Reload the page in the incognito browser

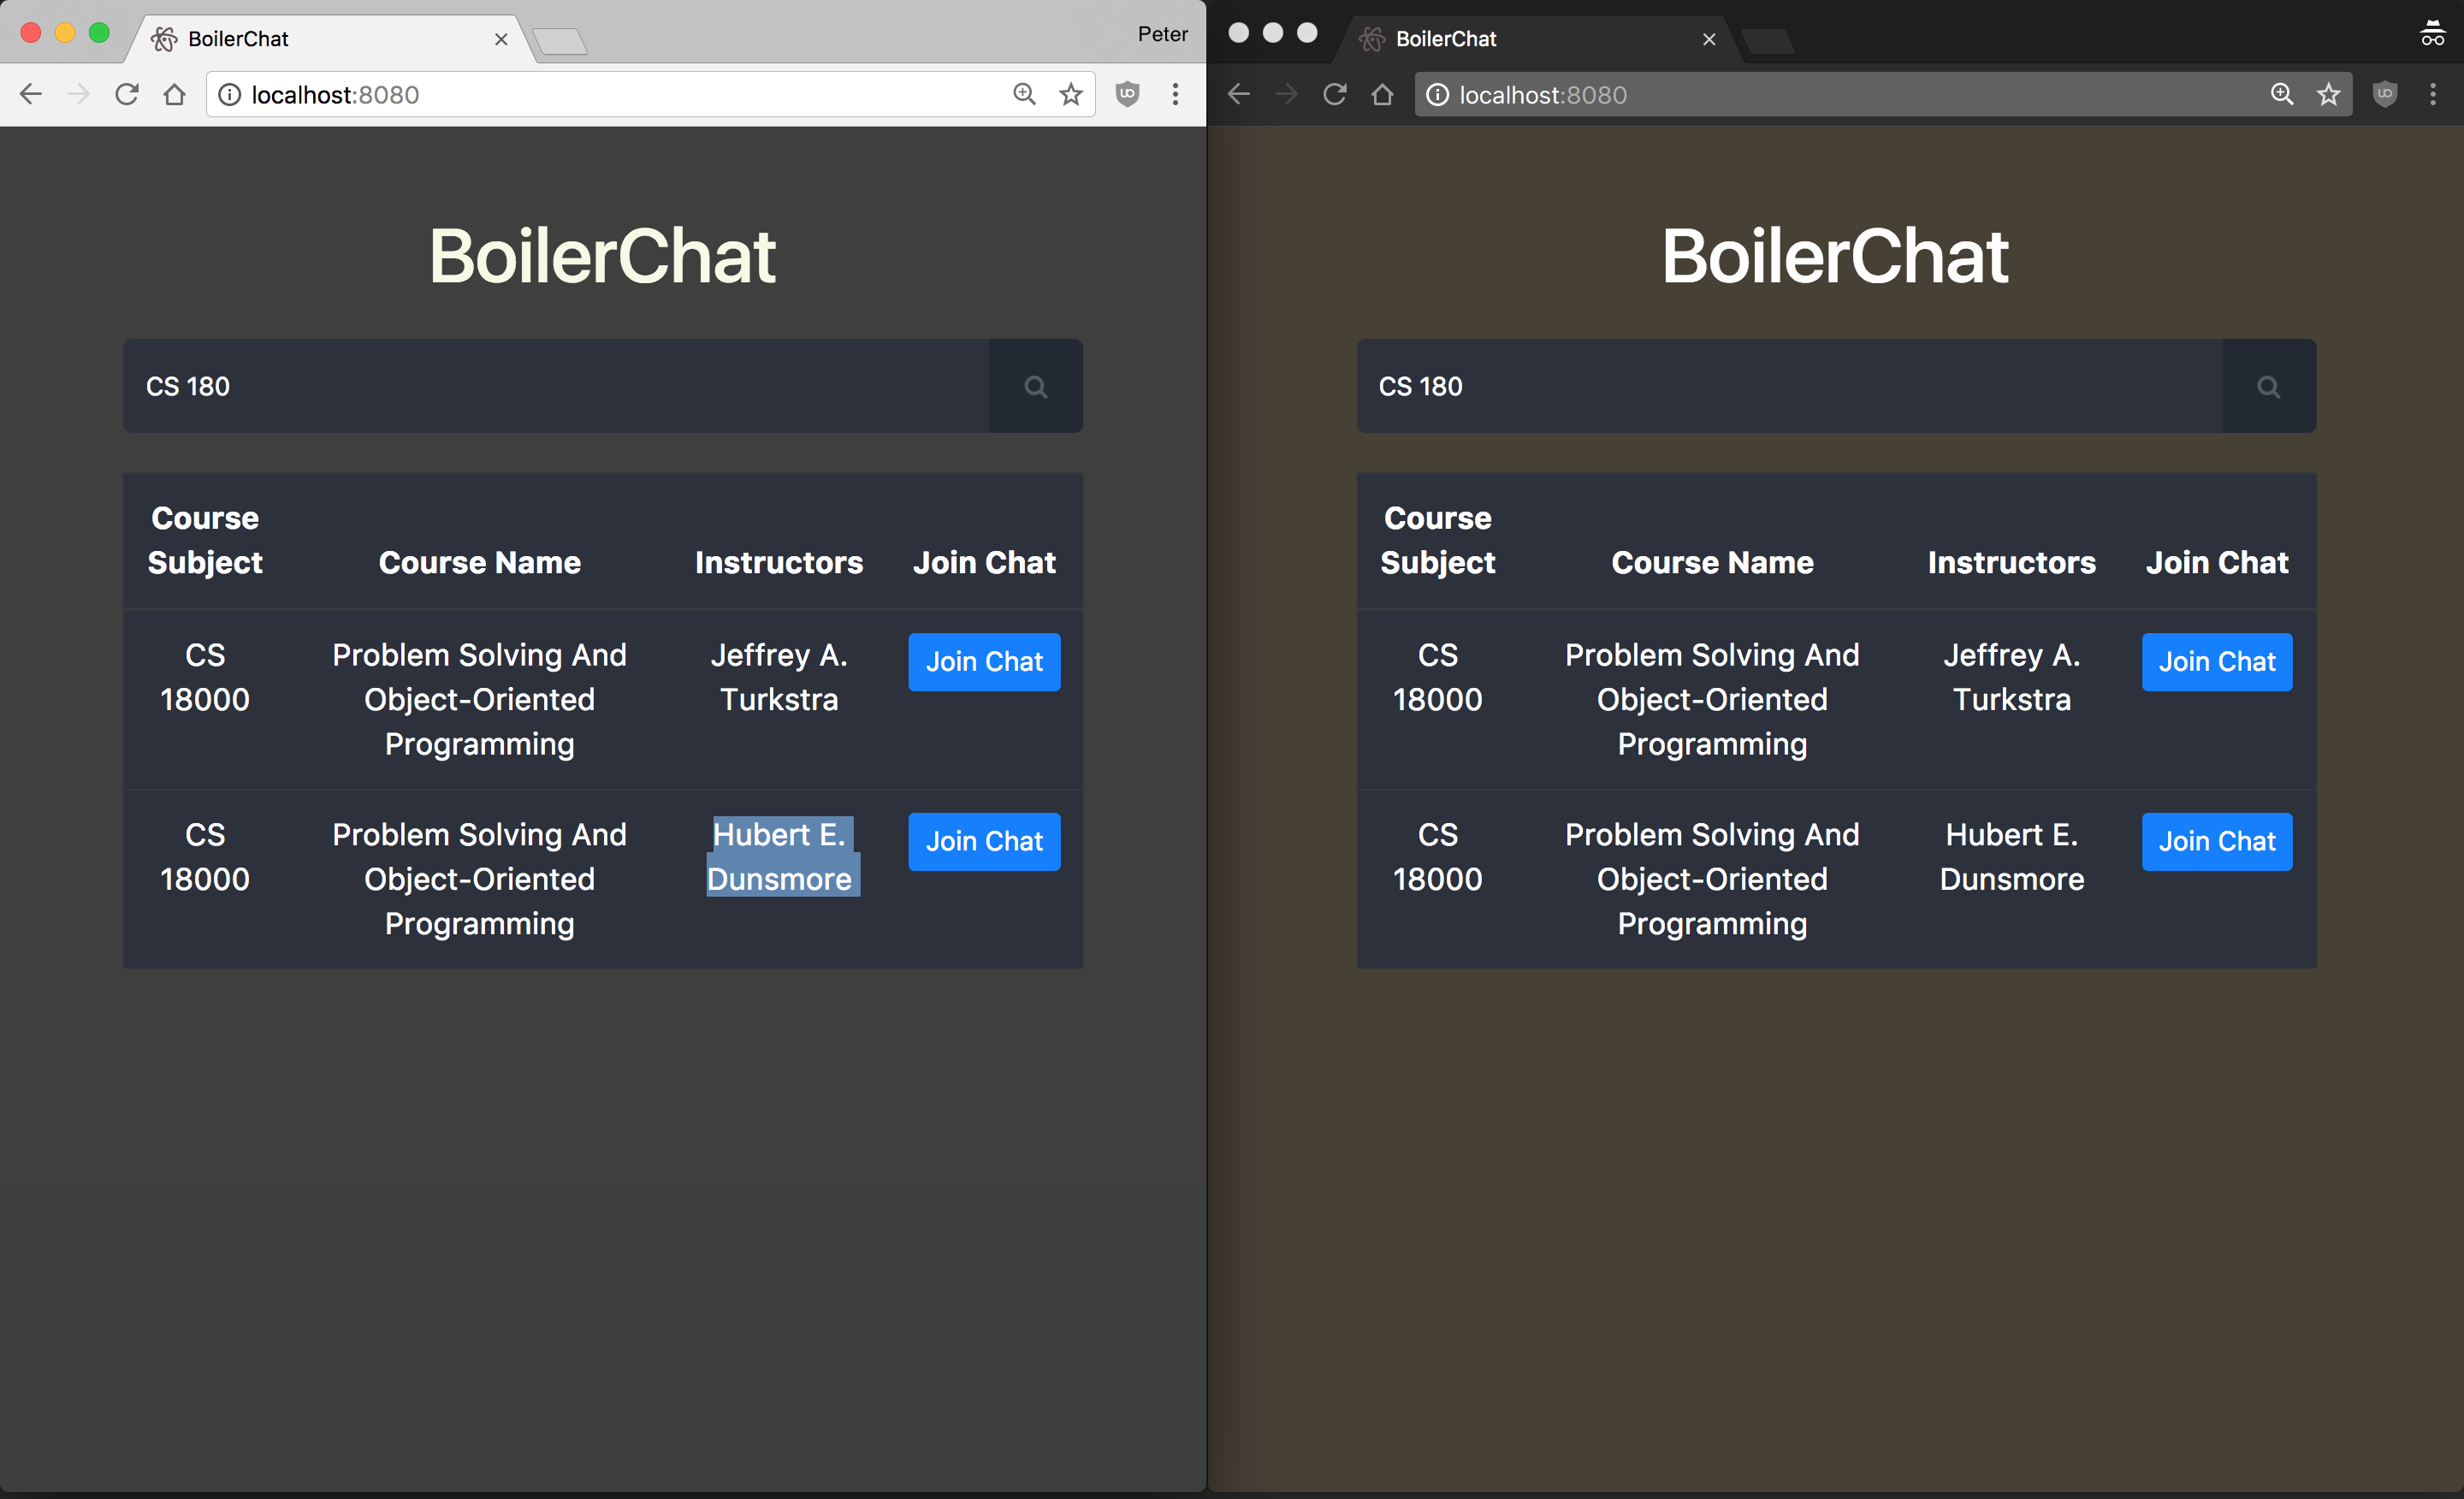1334,95
